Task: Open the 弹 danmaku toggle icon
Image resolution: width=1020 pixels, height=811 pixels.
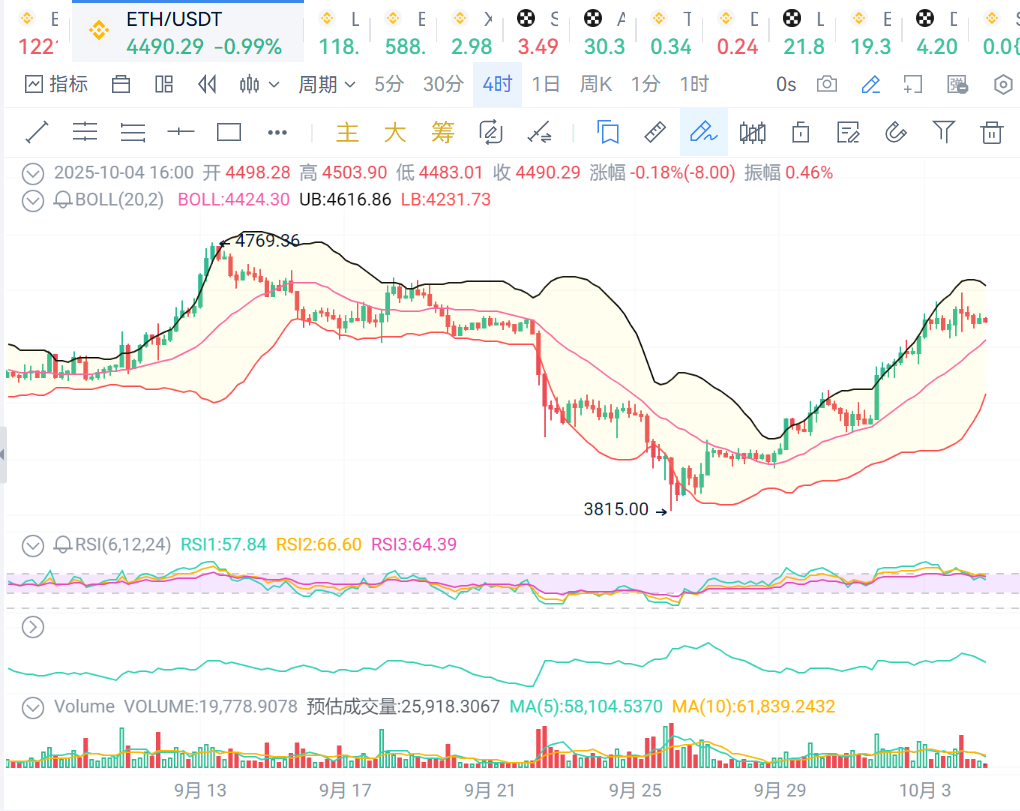Action: coord(958,85)
